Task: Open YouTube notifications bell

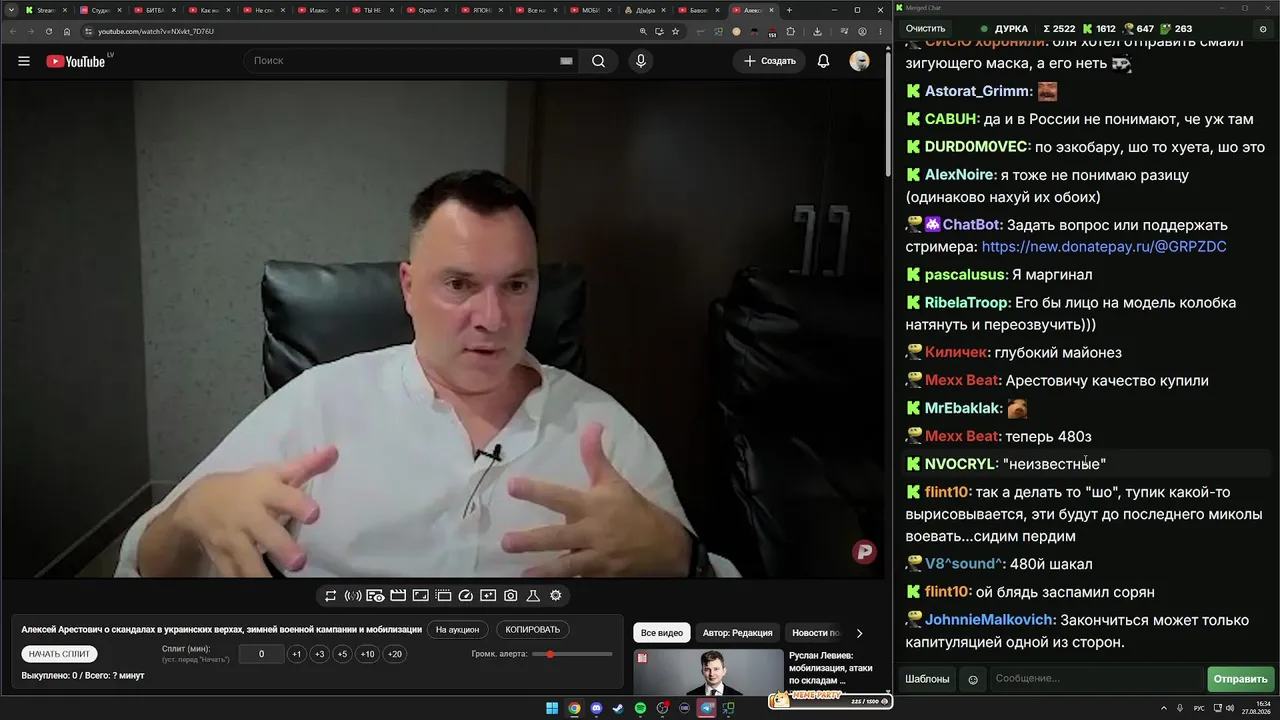Action: point(824,61)
